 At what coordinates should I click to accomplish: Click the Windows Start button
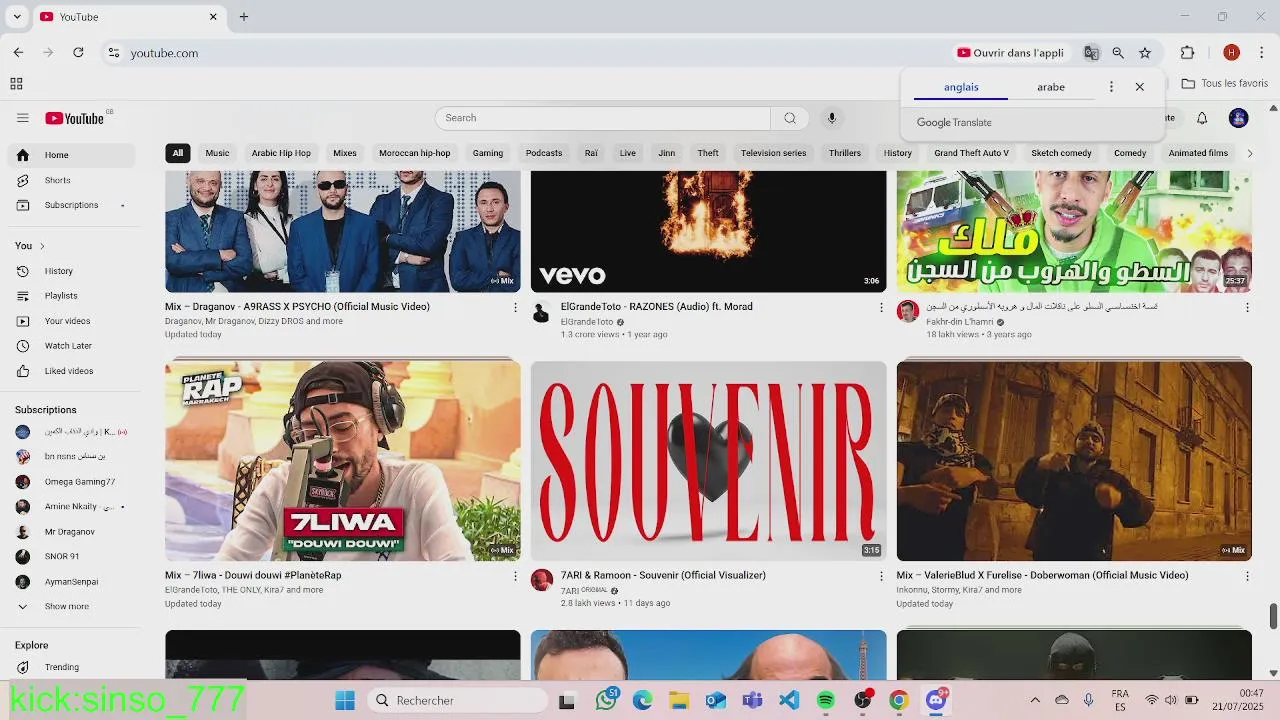point(345,700)
